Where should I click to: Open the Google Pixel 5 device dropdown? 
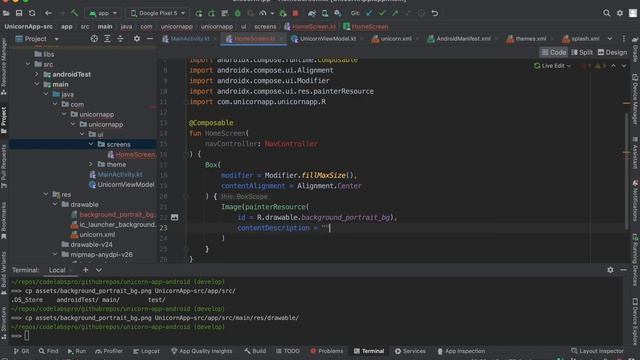click(158, 13)
